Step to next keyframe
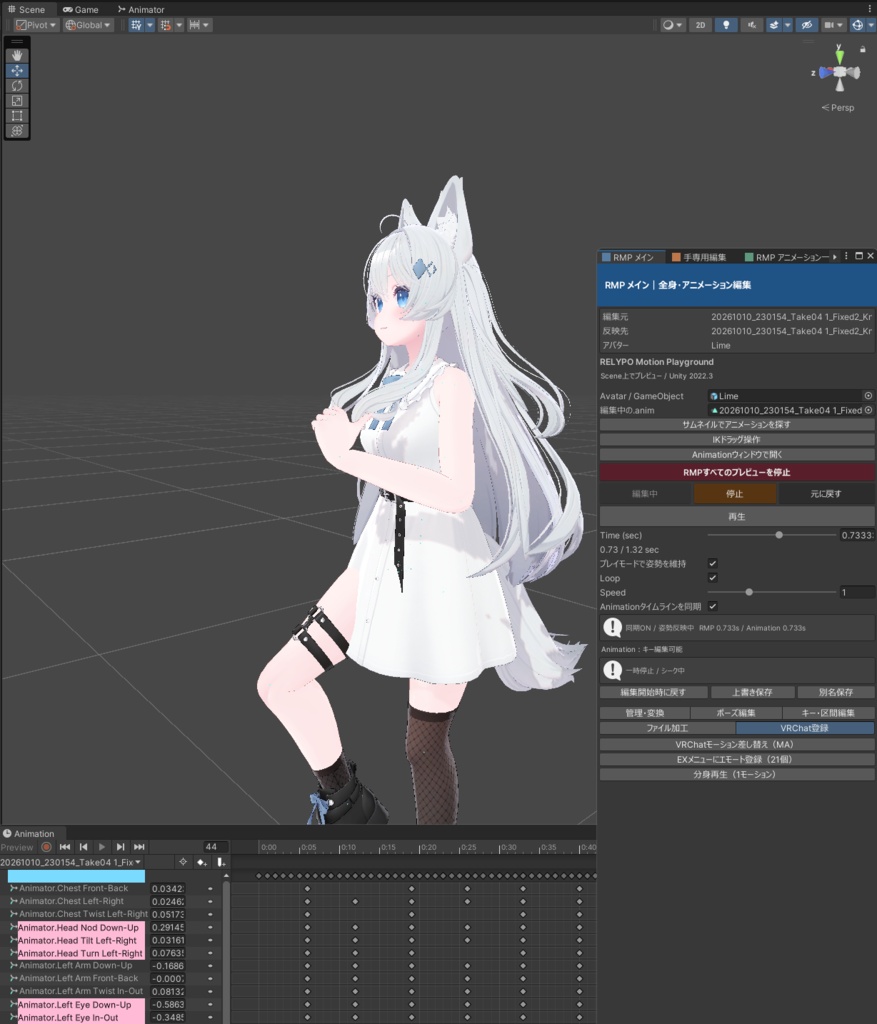Image resolution: width=877 pixels, height=1024 pixels. tap(120, 847)
